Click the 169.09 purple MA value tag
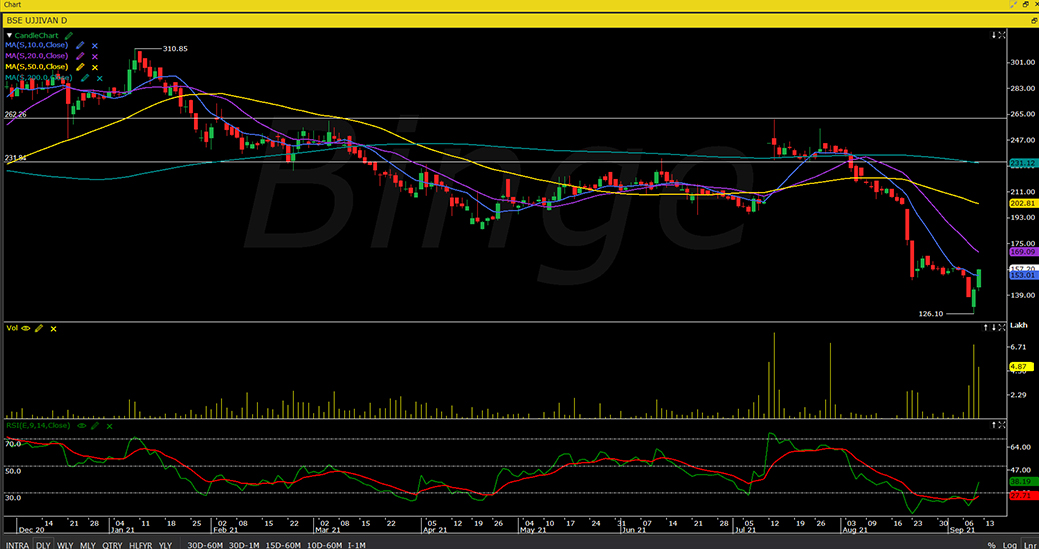The width and height of the screenshot is (1039, 549). (x=1022, y=252)
